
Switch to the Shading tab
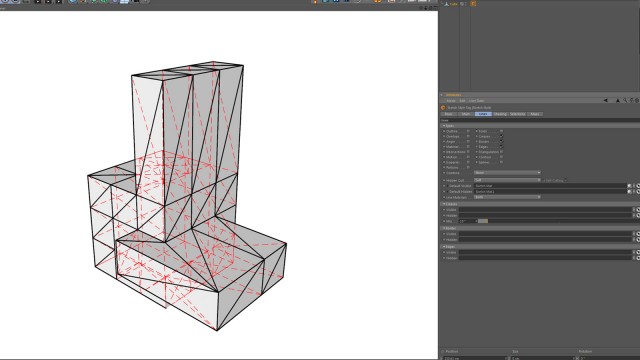(x=500, y=114)
